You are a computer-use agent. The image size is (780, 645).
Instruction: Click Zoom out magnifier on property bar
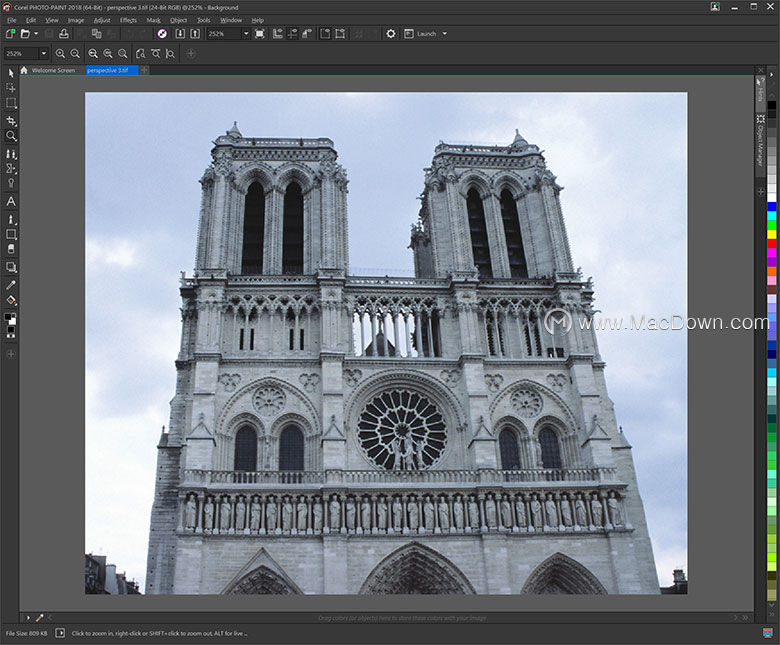(x=75, y=53)
